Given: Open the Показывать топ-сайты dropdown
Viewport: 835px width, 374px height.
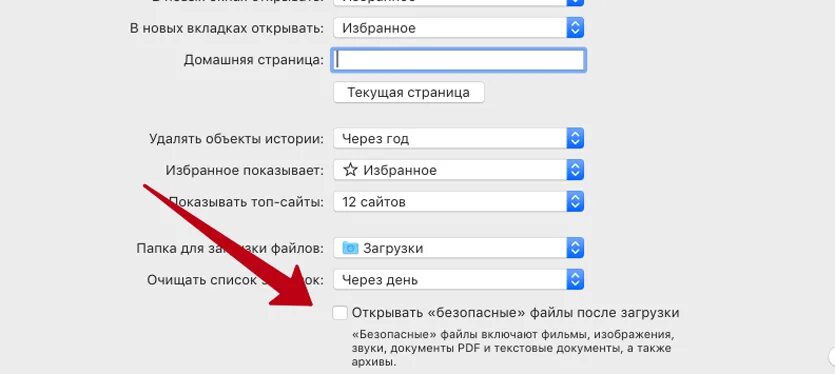Looking at the screenshot, I should pos(459,202).
